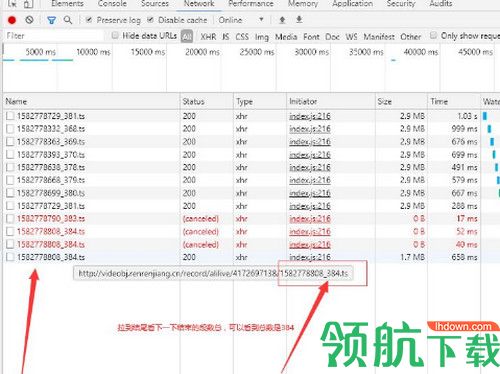This screenshot has width=500, height=374.
Task: Activate the inspect element picker icon
Action: (12, 4)
